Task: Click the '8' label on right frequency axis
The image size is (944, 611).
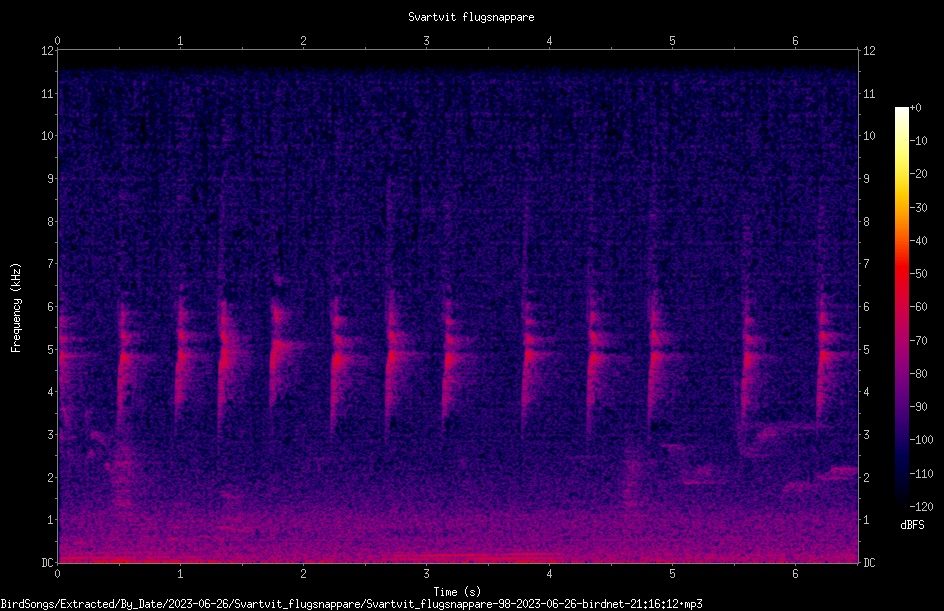Action: pos(866,222)
